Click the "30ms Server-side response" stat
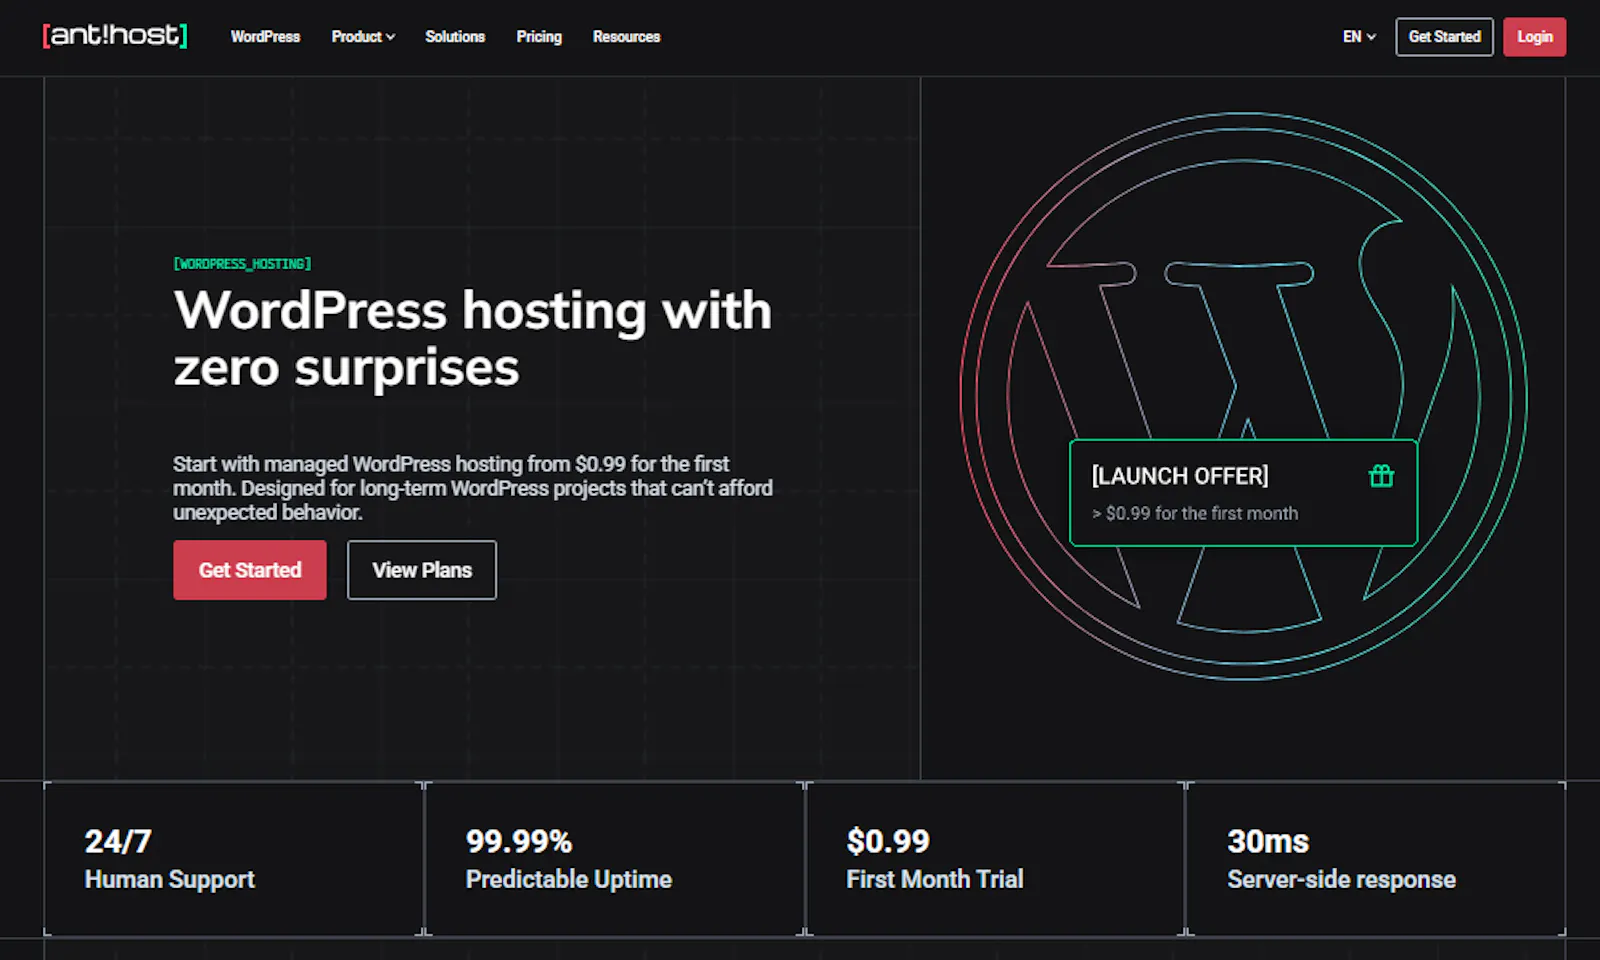This screenshot has height=960, width=1600. 1376,859
